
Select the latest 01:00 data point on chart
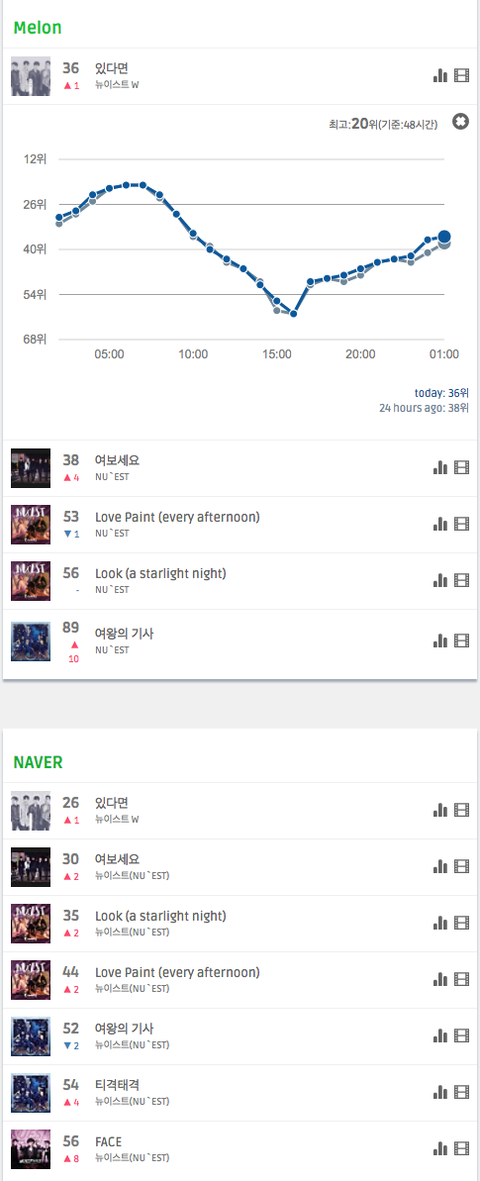[x=445, y=237]
